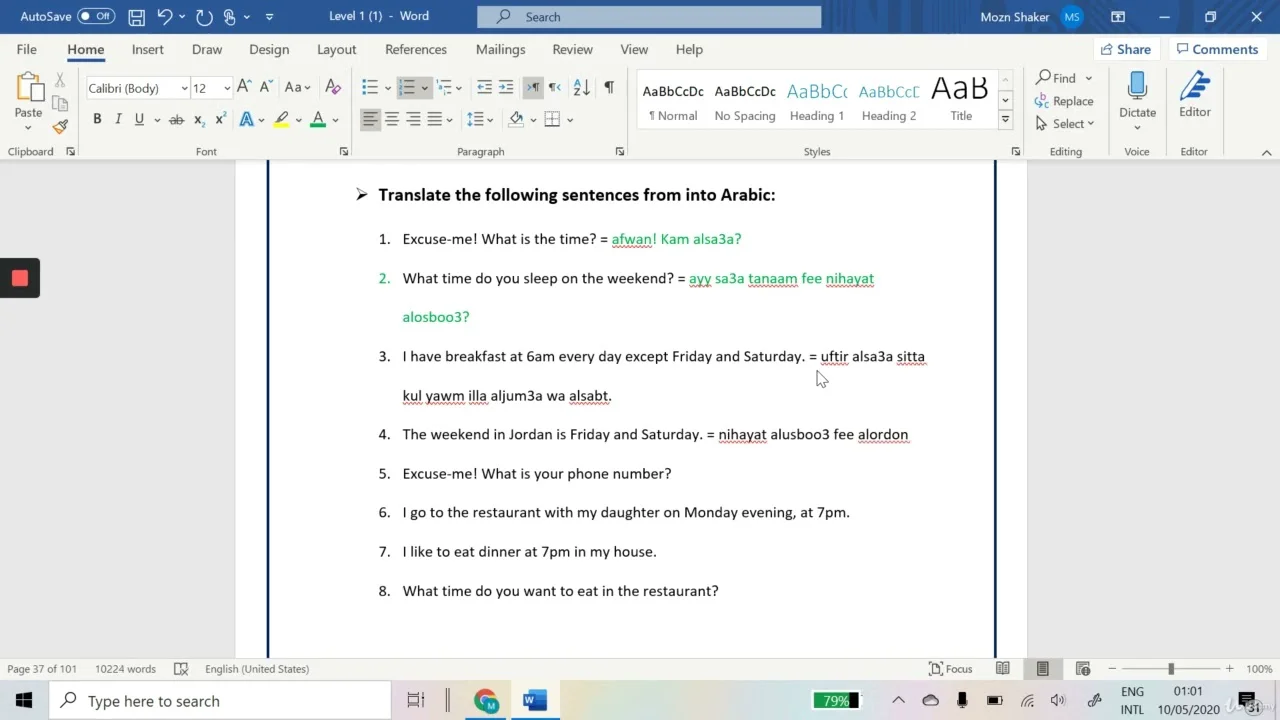The image size is (1280, 720).
Task: Apply italic formatting
Action: tap(118, 119)
